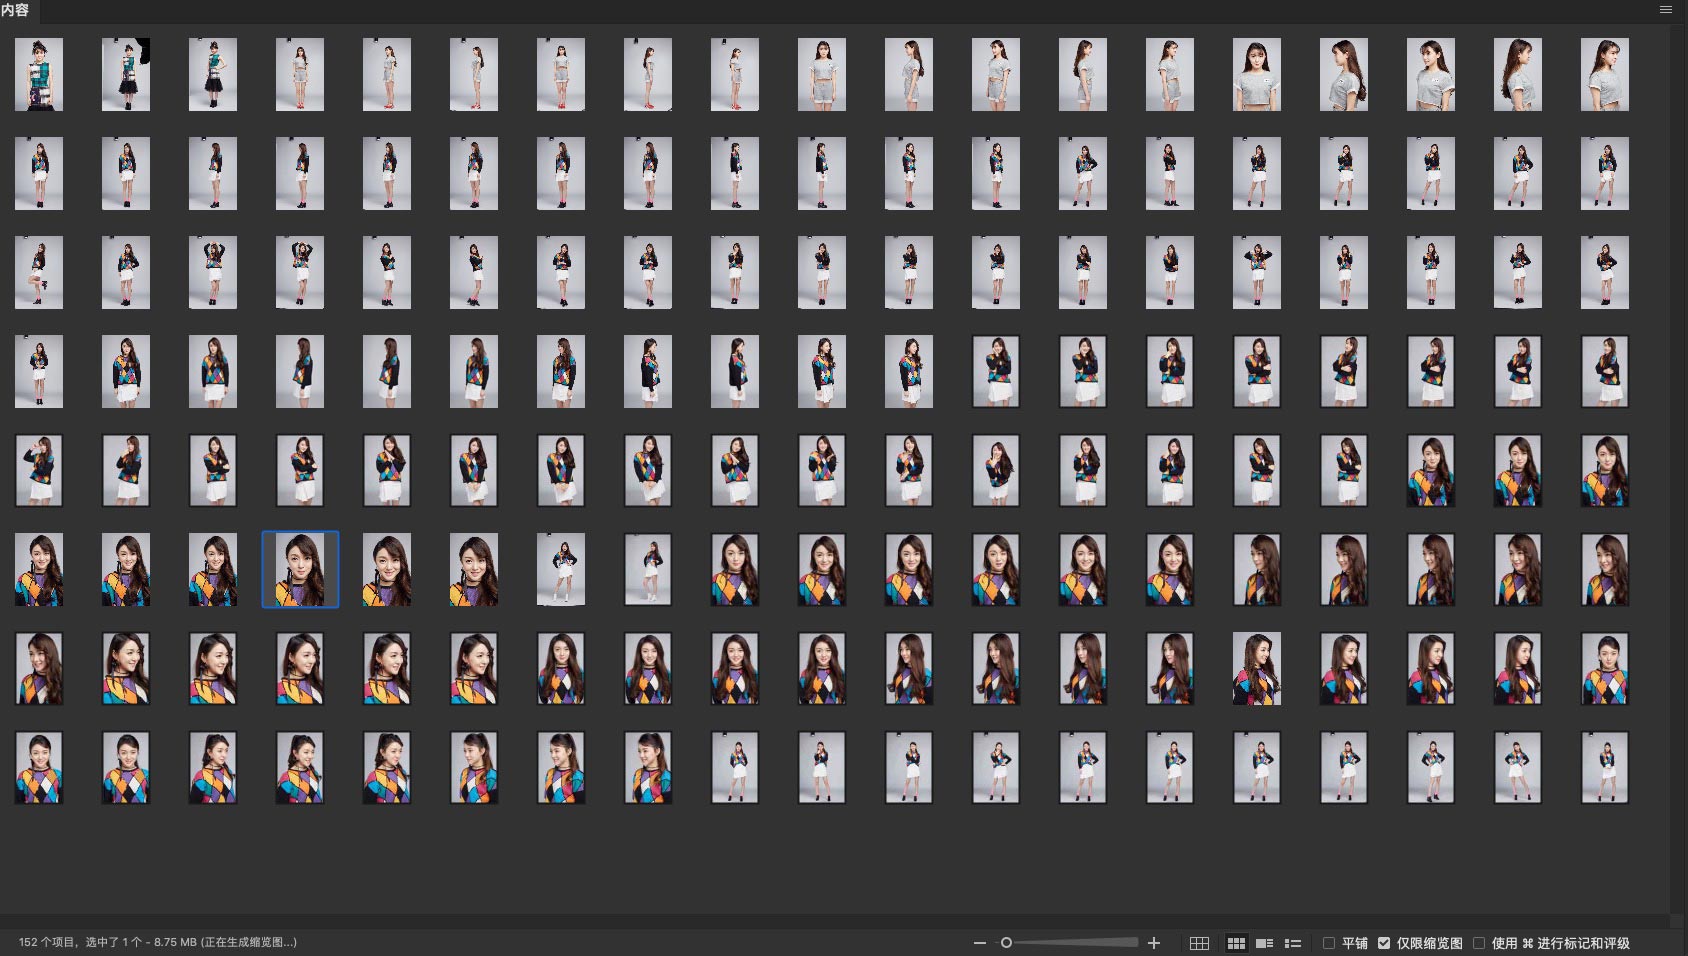Viewport: 1688px width, 956px height.
Task: Select the first thumbnail in the top row
Action: coord(39,75)
